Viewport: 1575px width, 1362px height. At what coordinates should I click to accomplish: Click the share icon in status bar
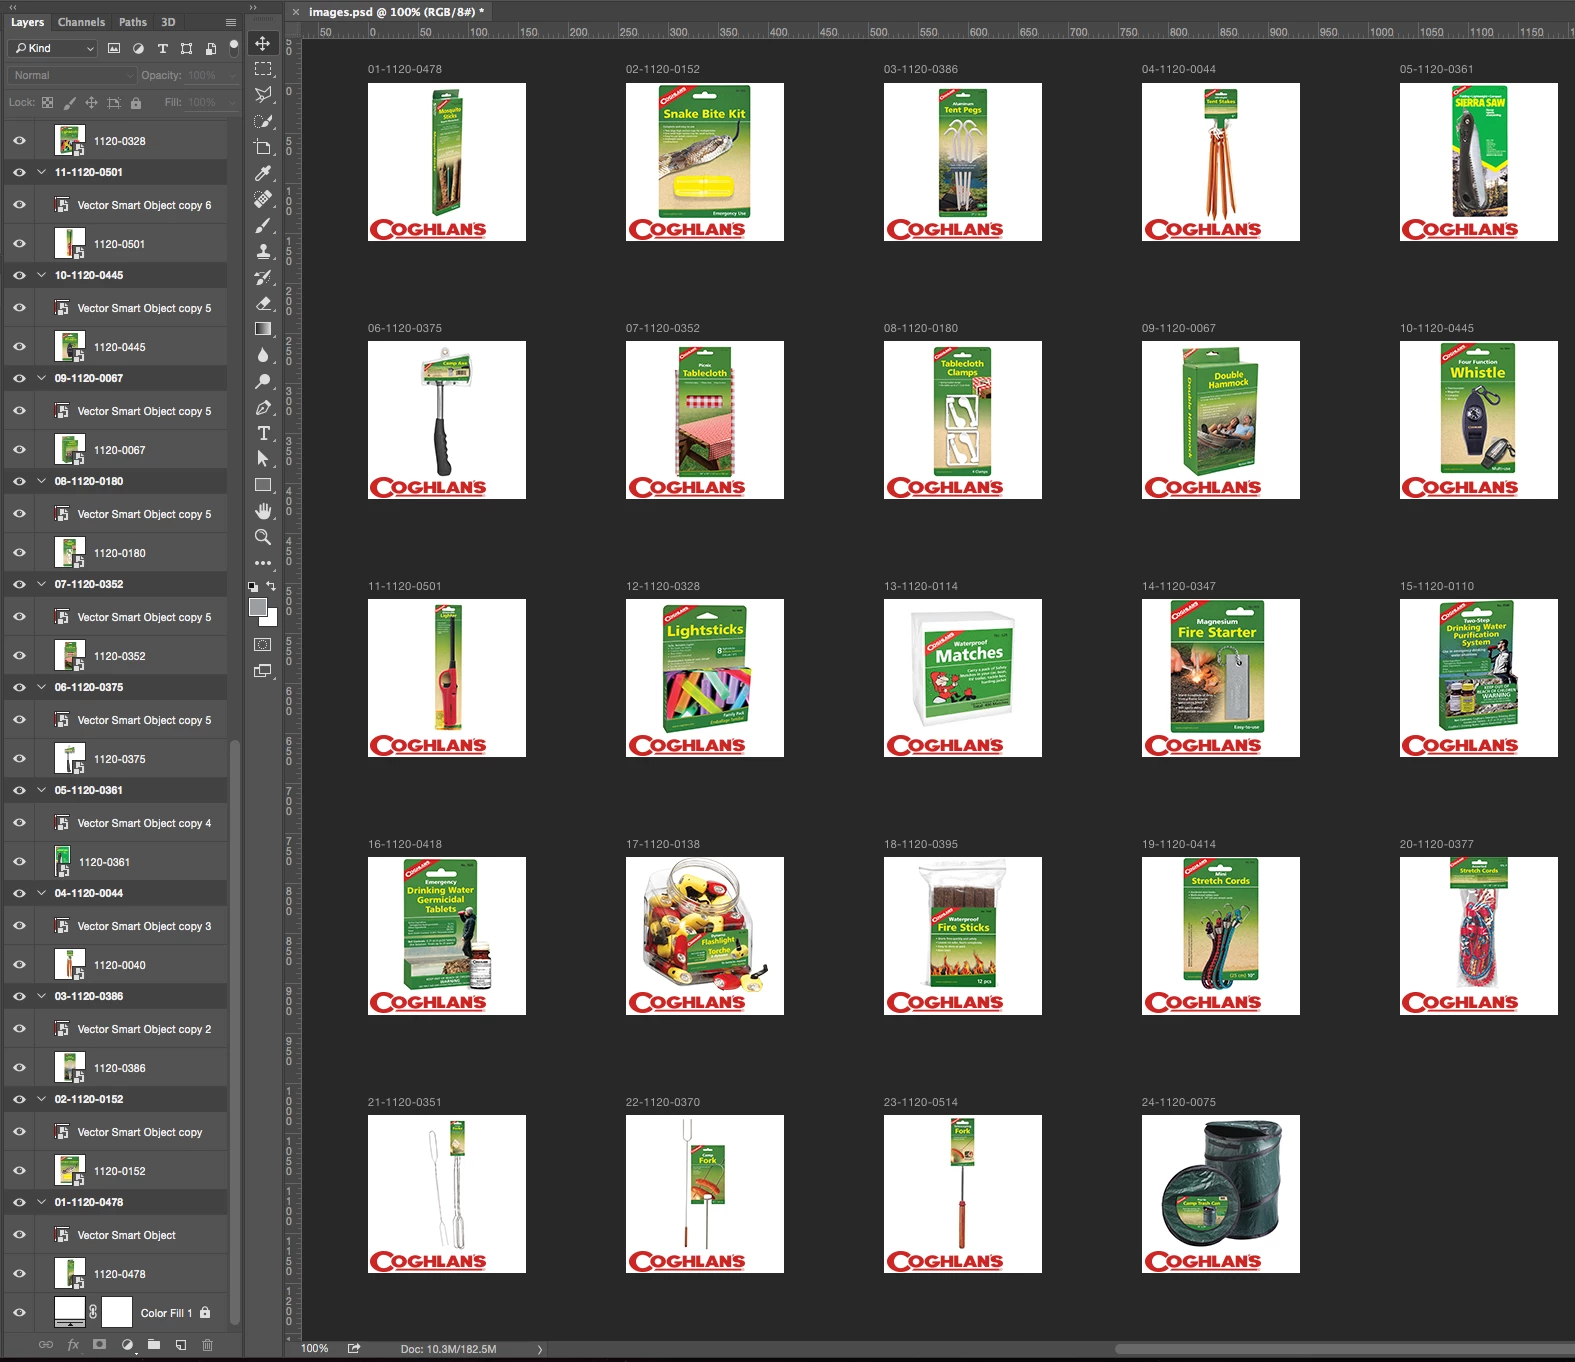pyautogui.click(x=354, y=1348)
